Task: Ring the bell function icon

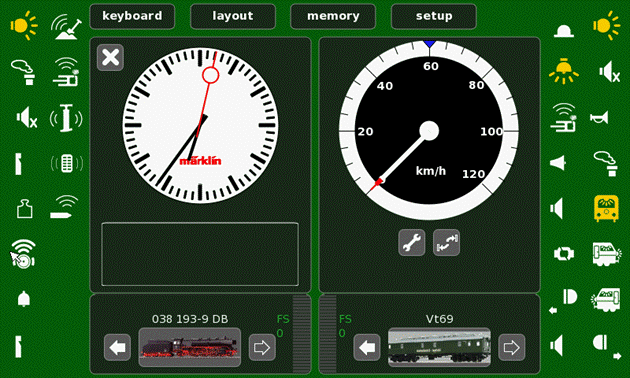Action: click(x=24, y=299)
